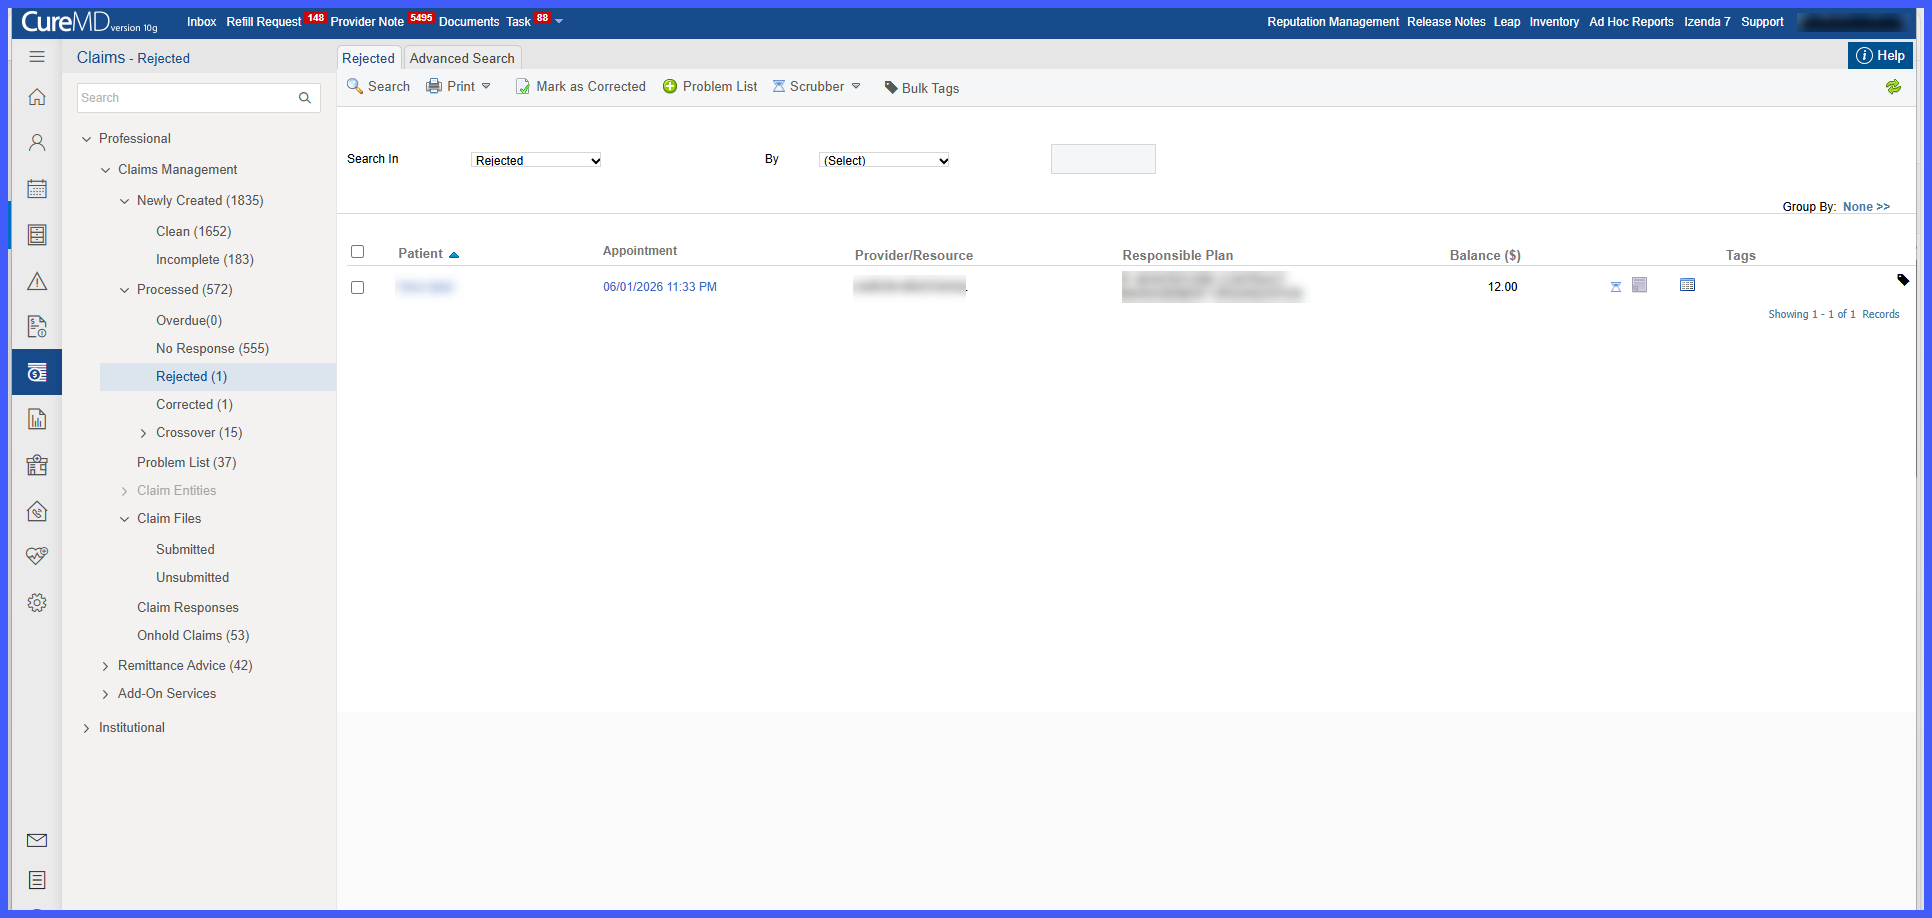Open the file cabinet icon in sidebar
Viewport: 1932px width, 918px height.
(37, 235)
